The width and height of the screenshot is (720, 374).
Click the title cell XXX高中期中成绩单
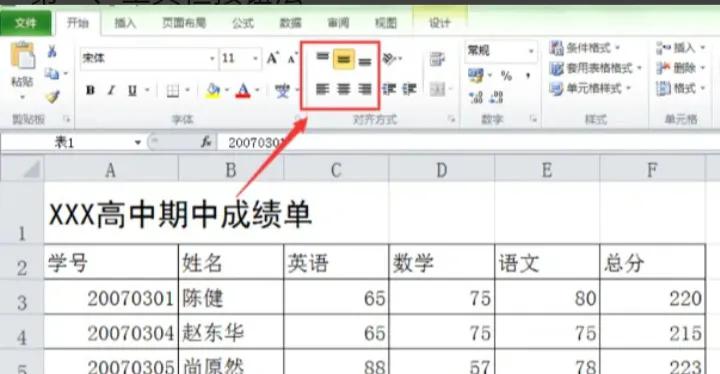180,215
